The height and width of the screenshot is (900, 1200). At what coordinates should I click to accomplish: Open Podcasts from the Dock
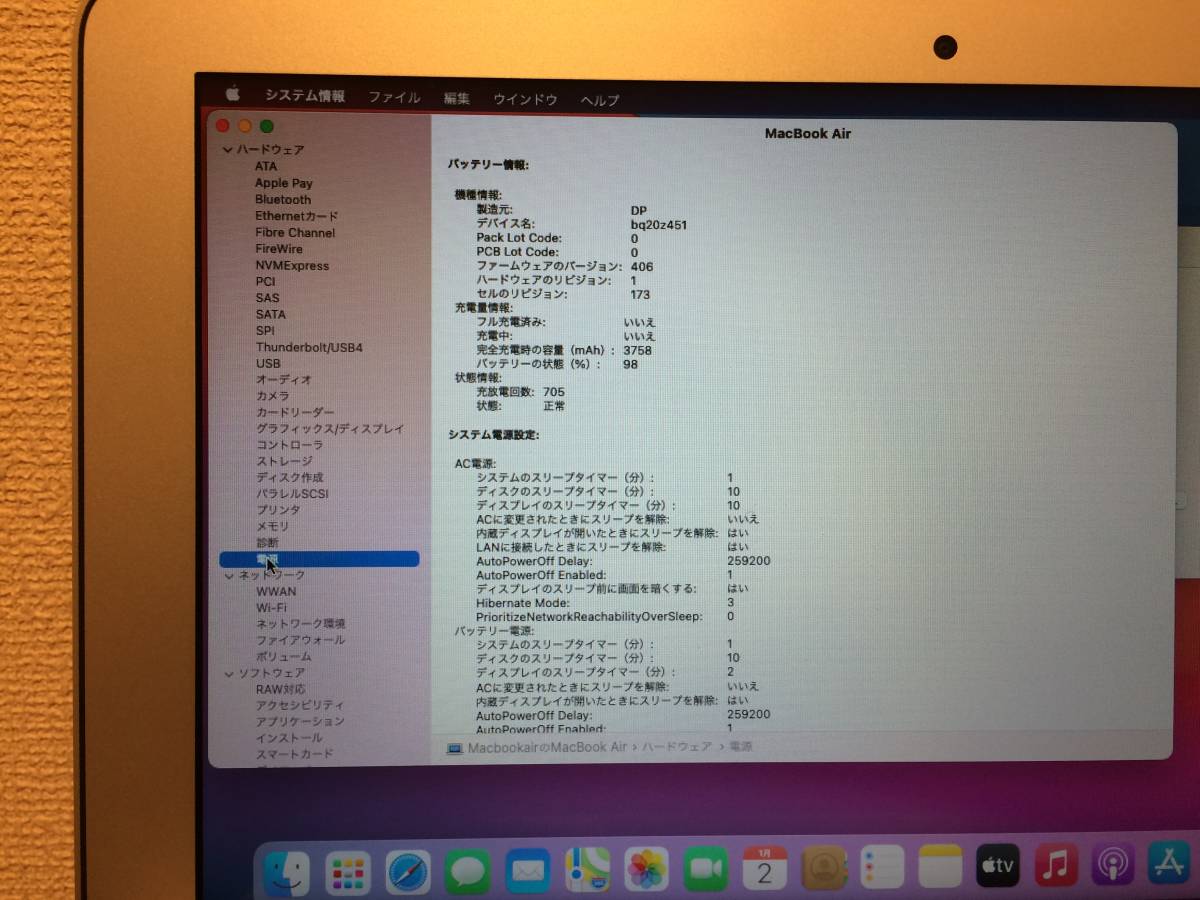[x=1113, y=864]
